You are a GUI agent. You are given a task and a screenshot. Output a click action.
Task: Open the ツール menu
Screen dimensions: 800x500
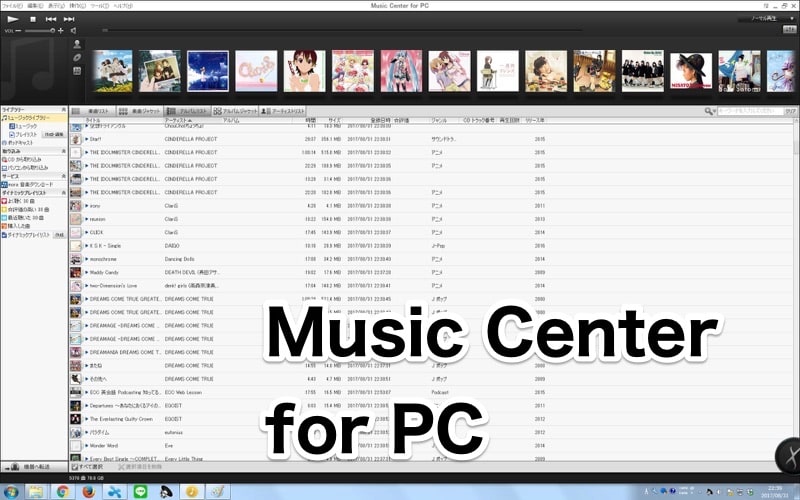98,5
